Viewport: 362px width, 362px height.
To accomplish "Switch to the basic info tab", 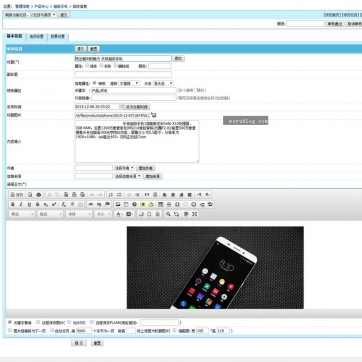I will (14, 36).
